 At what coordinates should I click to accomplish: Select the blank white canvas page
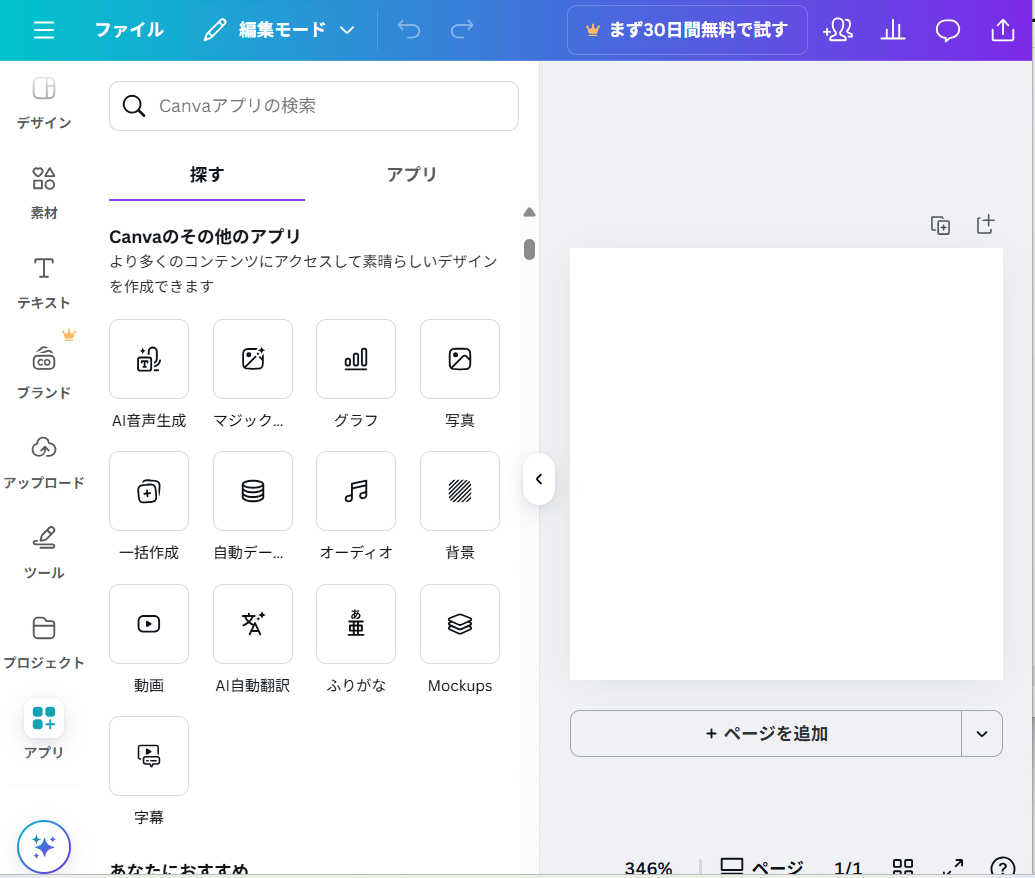786,464
